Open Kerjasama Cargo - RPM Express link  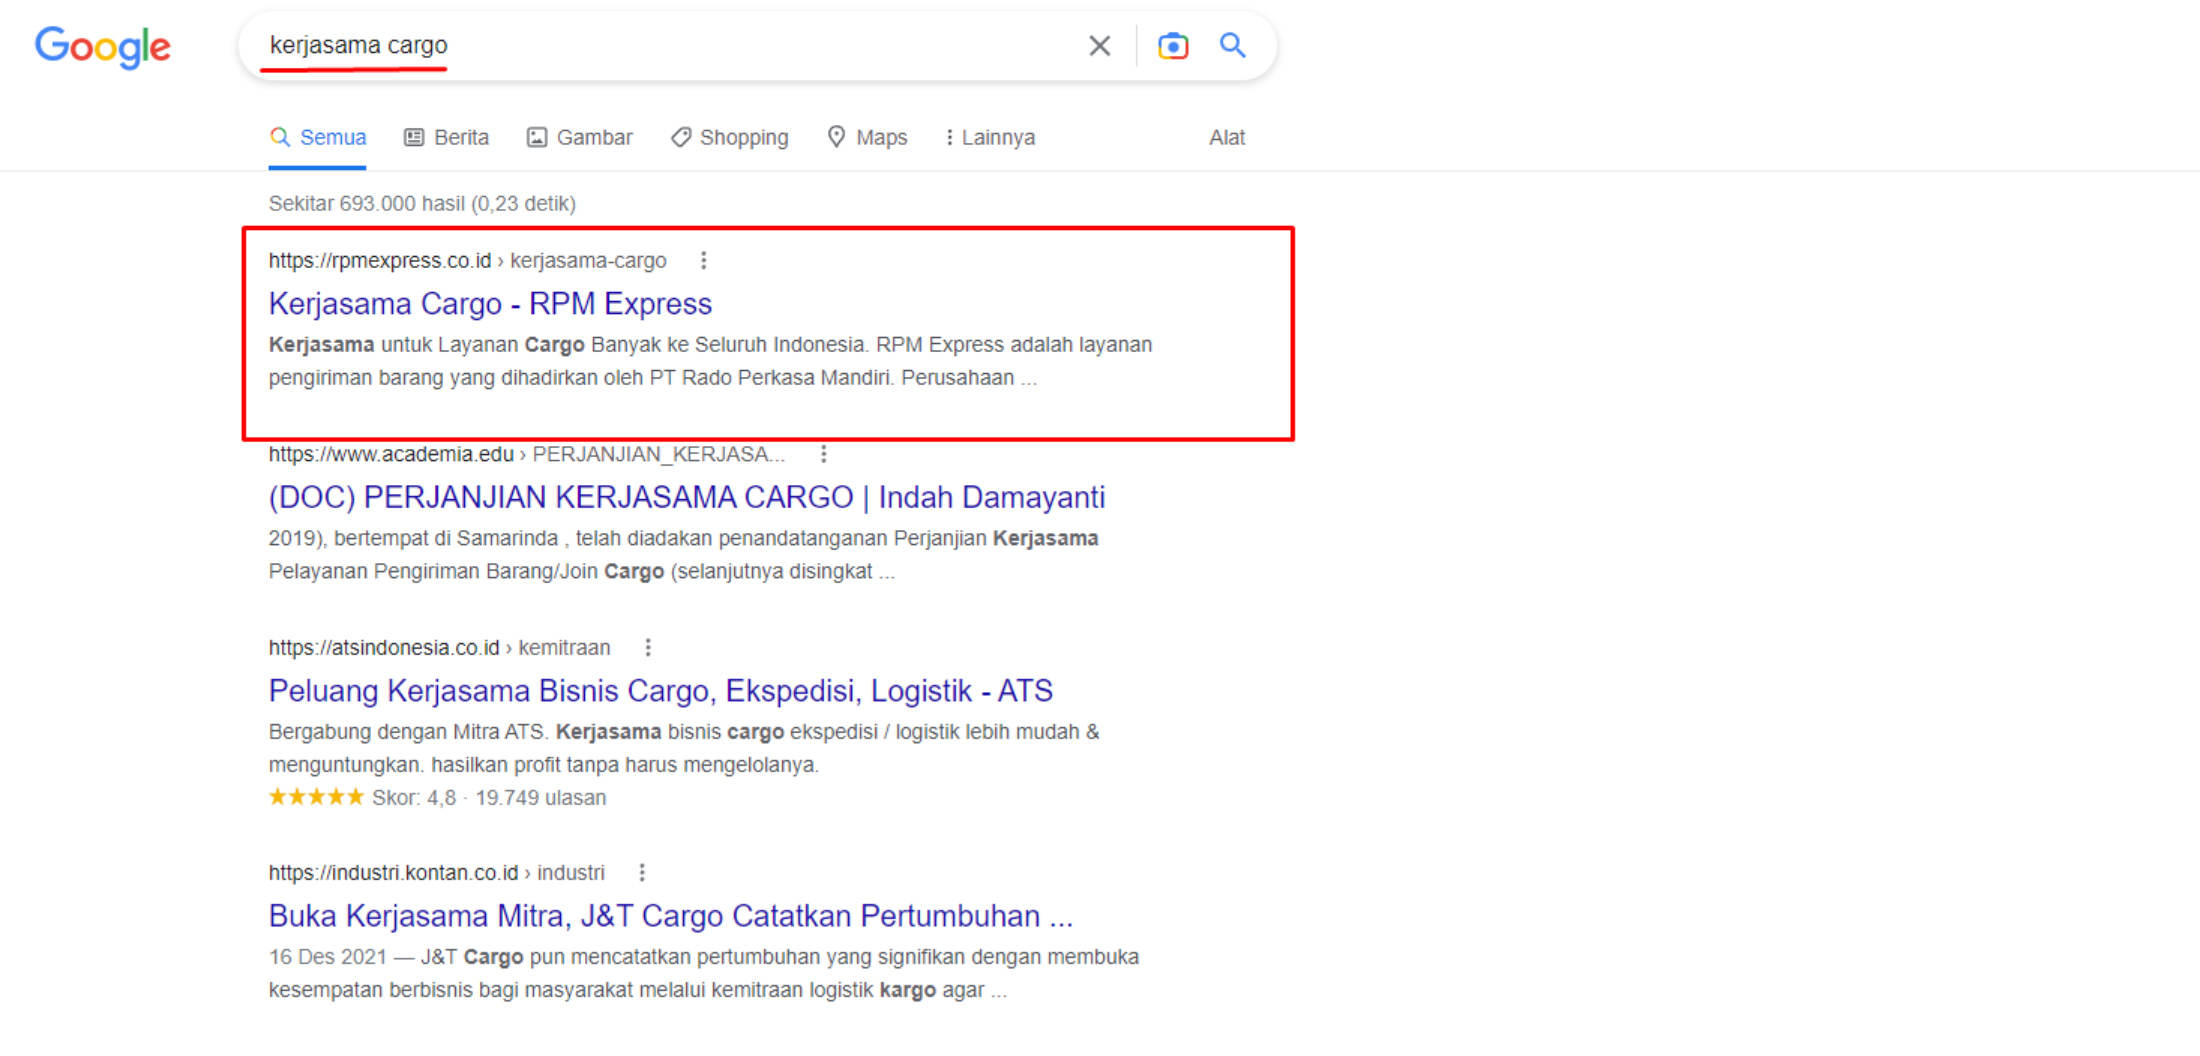point(490,304)
